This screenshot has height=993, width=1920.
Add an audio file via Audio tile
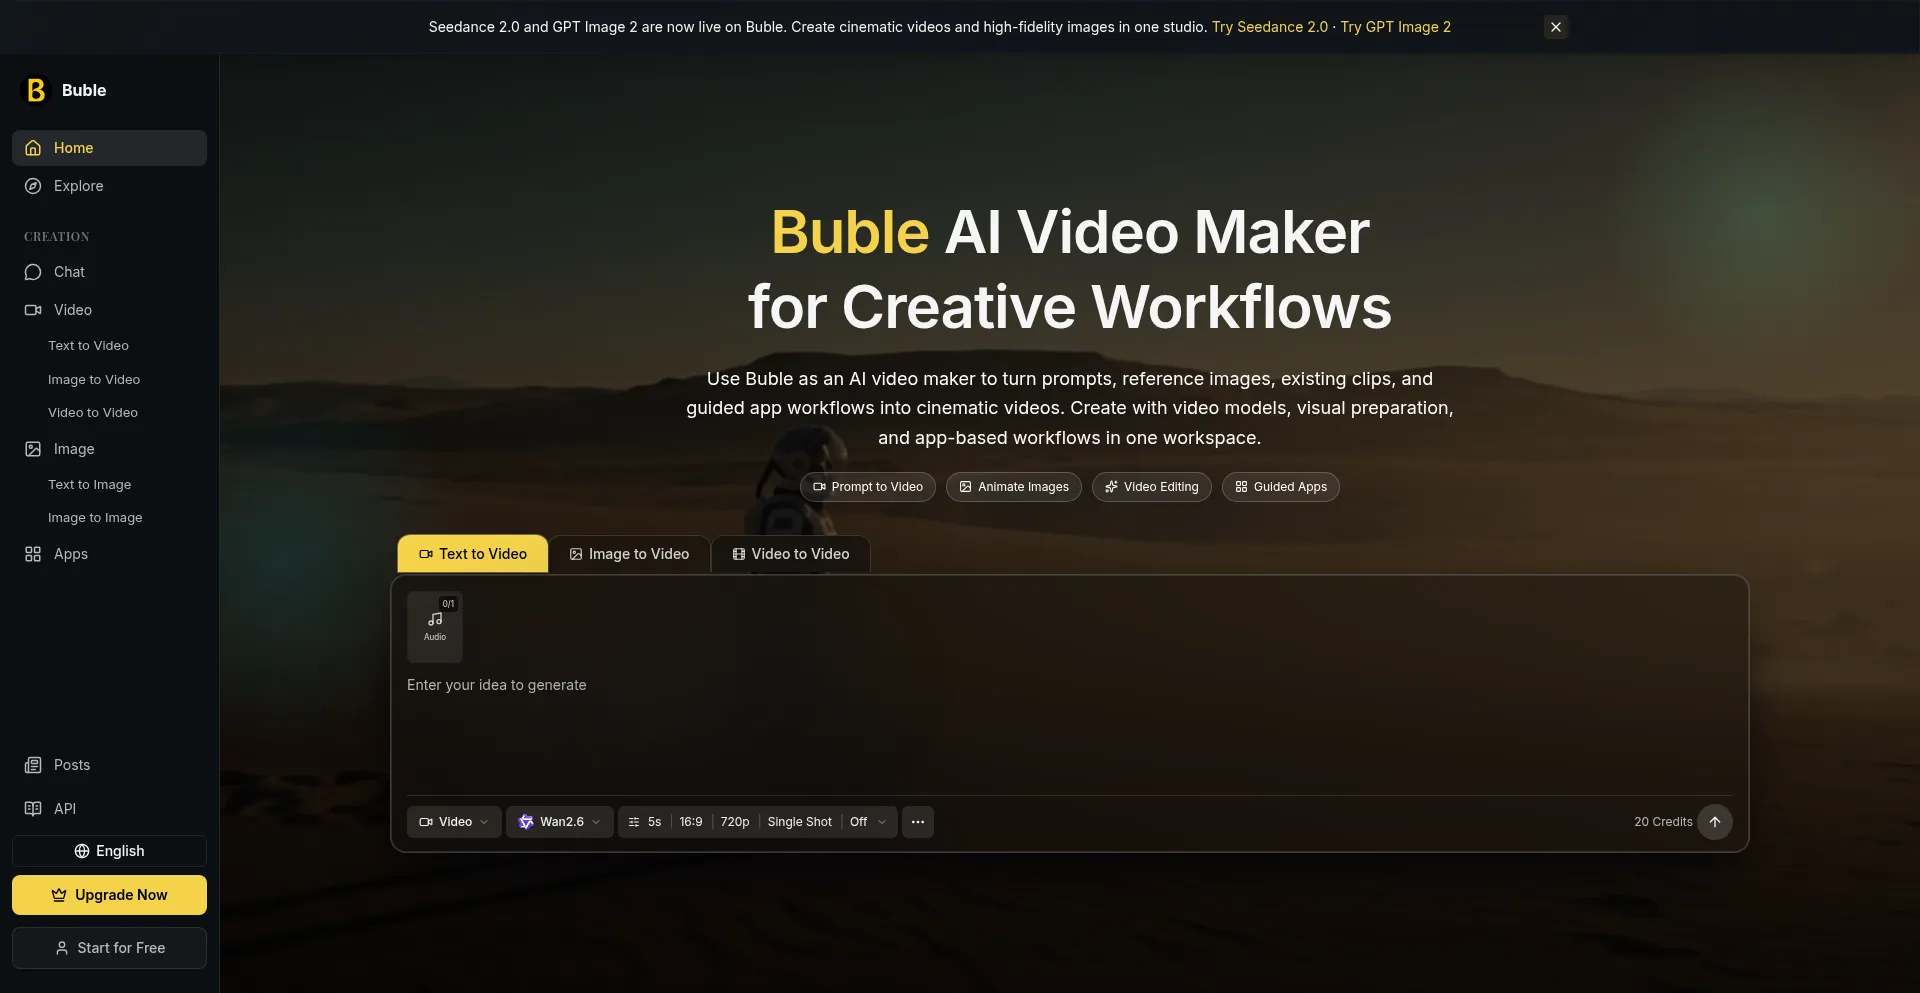[x=435, y=627]
